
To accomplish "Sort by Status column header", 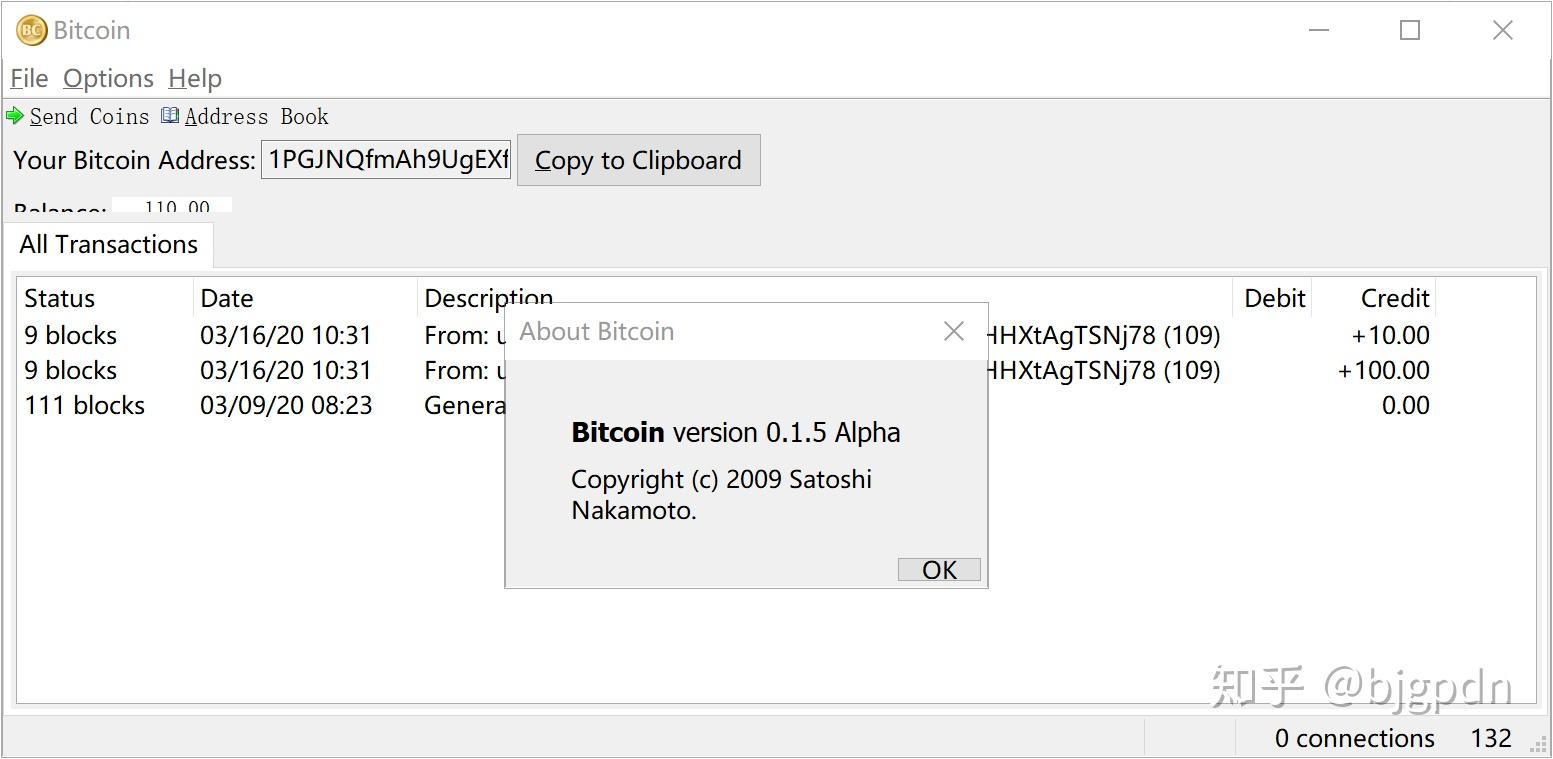I will click(x=60, y=298).
